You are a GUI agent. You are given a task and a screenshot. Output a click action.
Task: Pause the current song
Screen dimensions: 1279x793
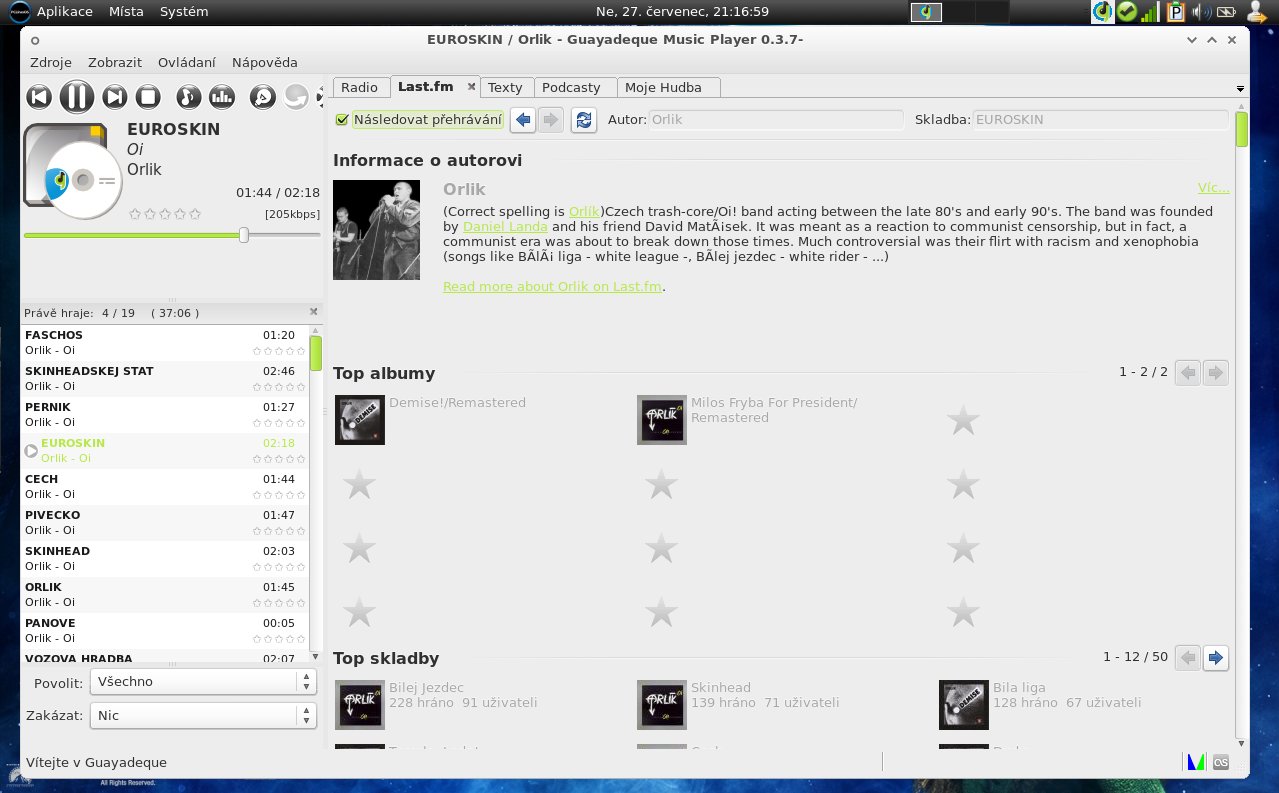pos(77,97)
